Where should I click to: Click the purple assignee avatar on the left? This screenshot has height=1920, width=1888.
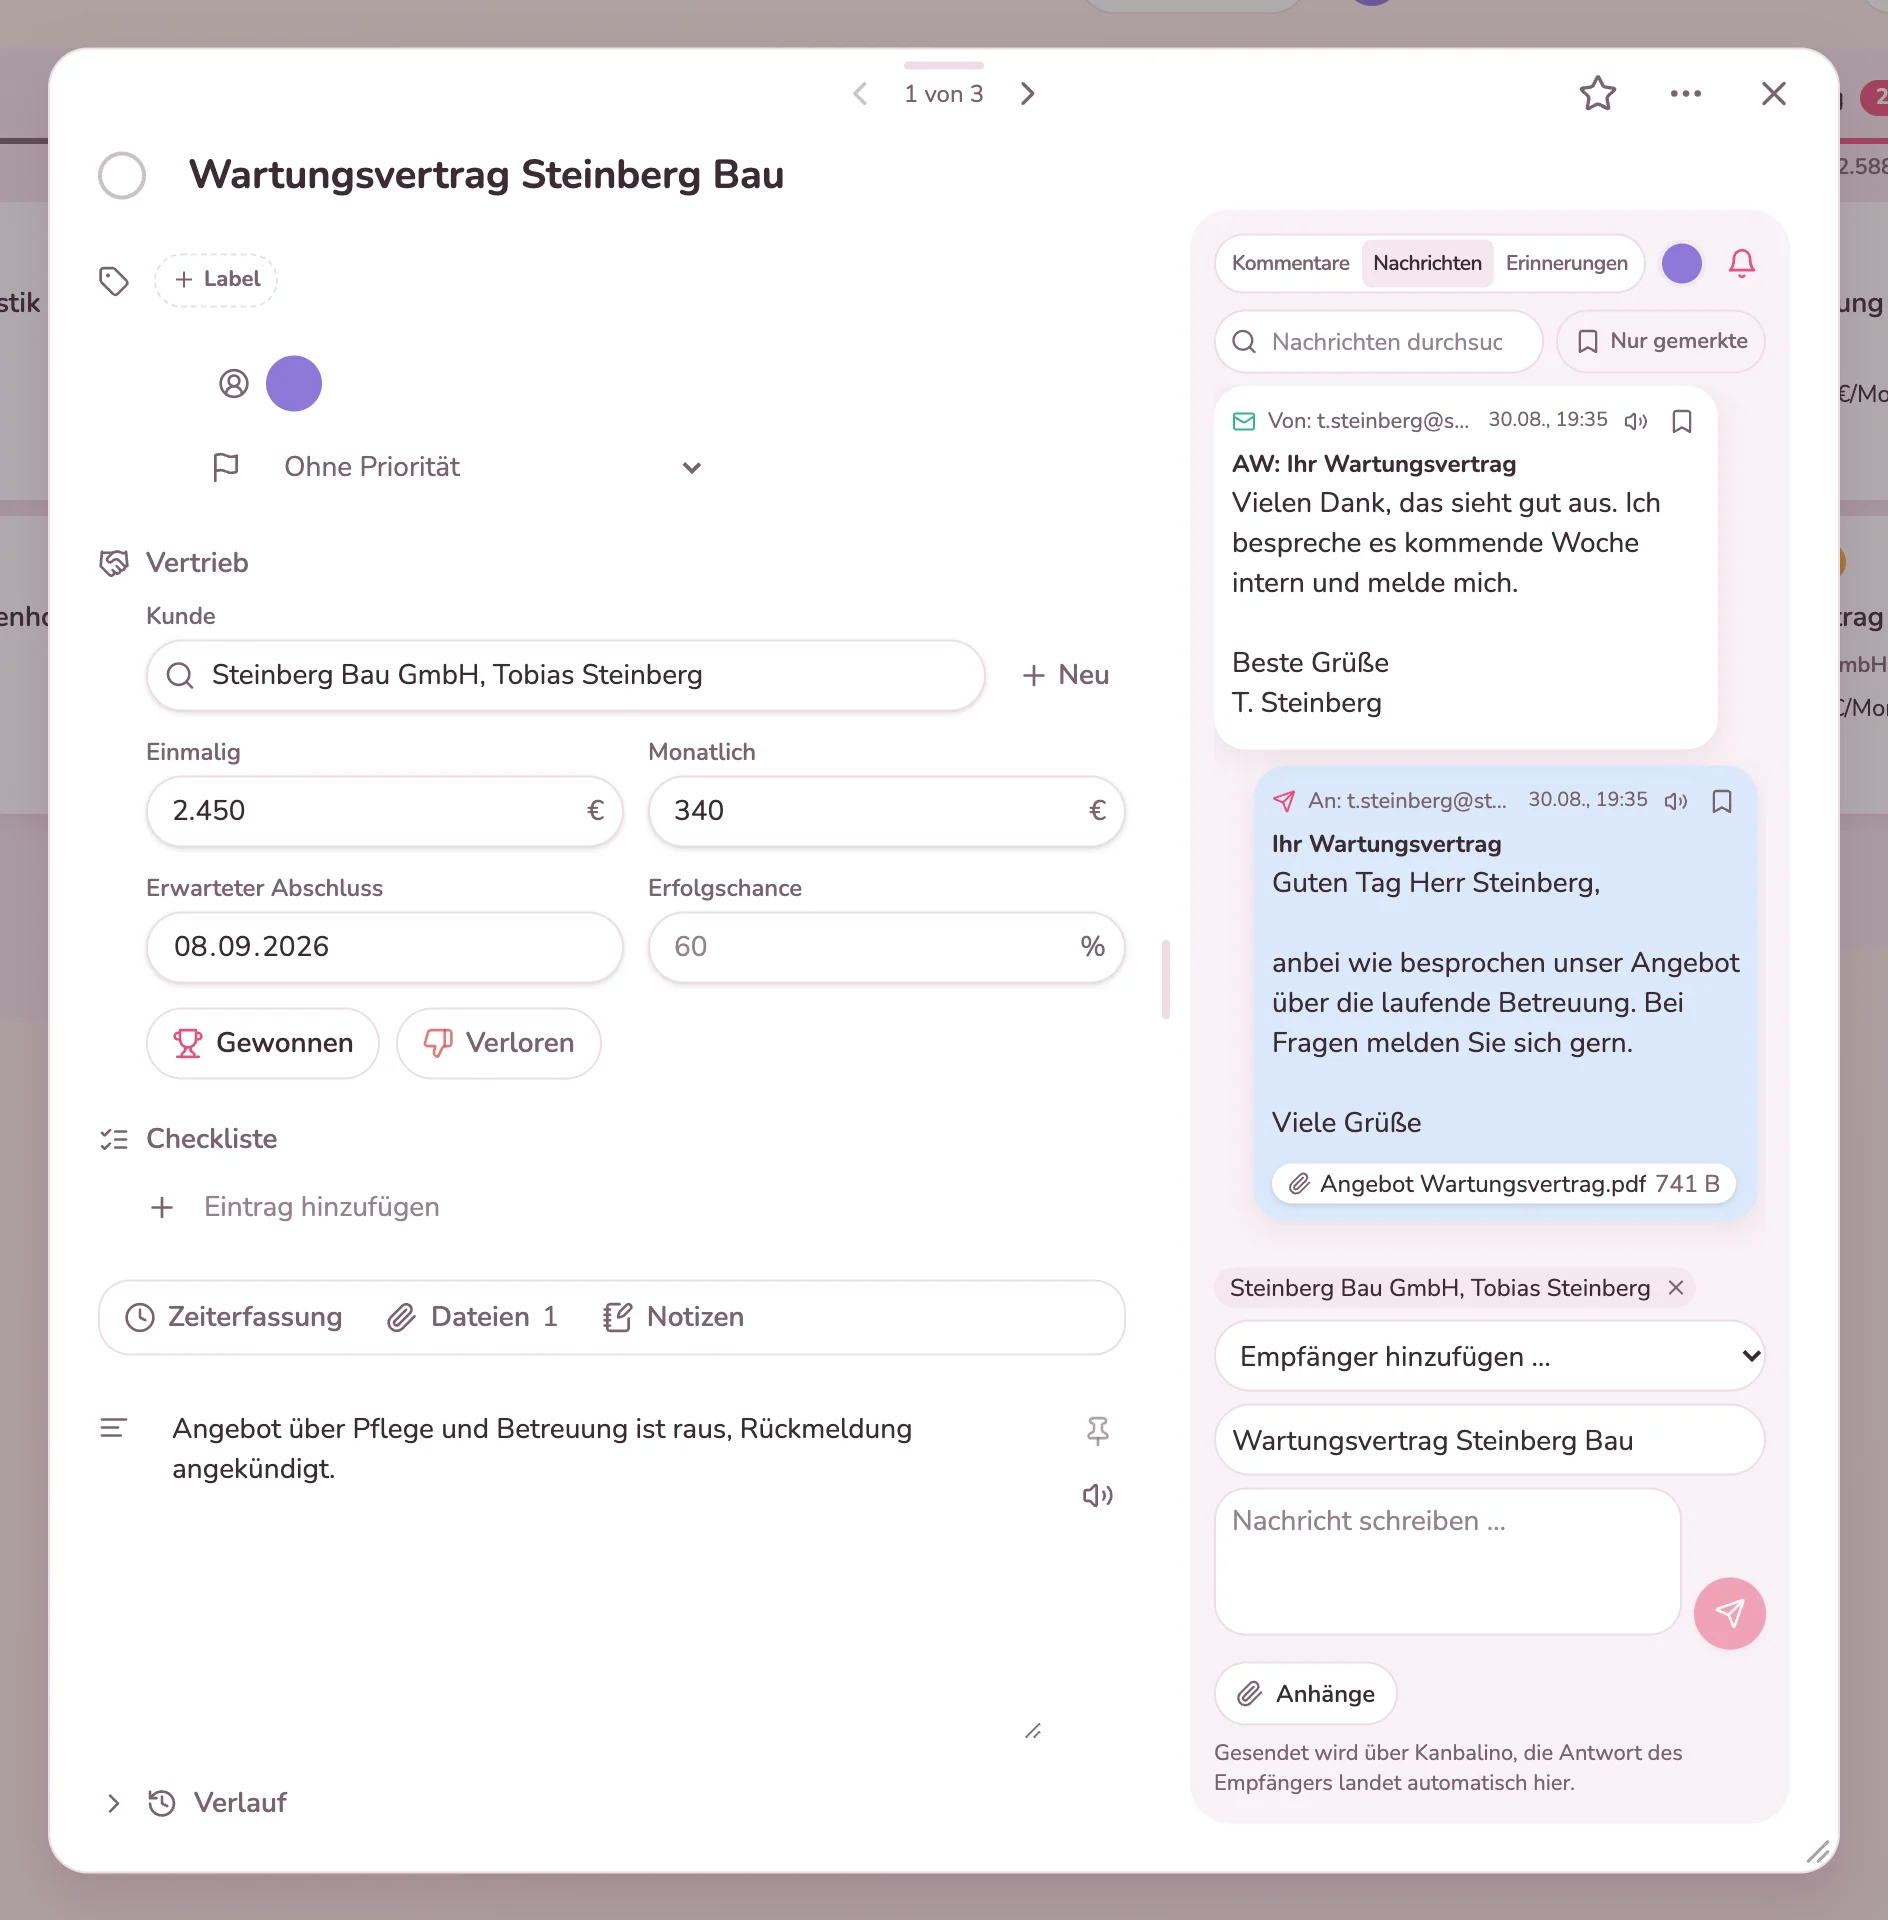(294, 384)
